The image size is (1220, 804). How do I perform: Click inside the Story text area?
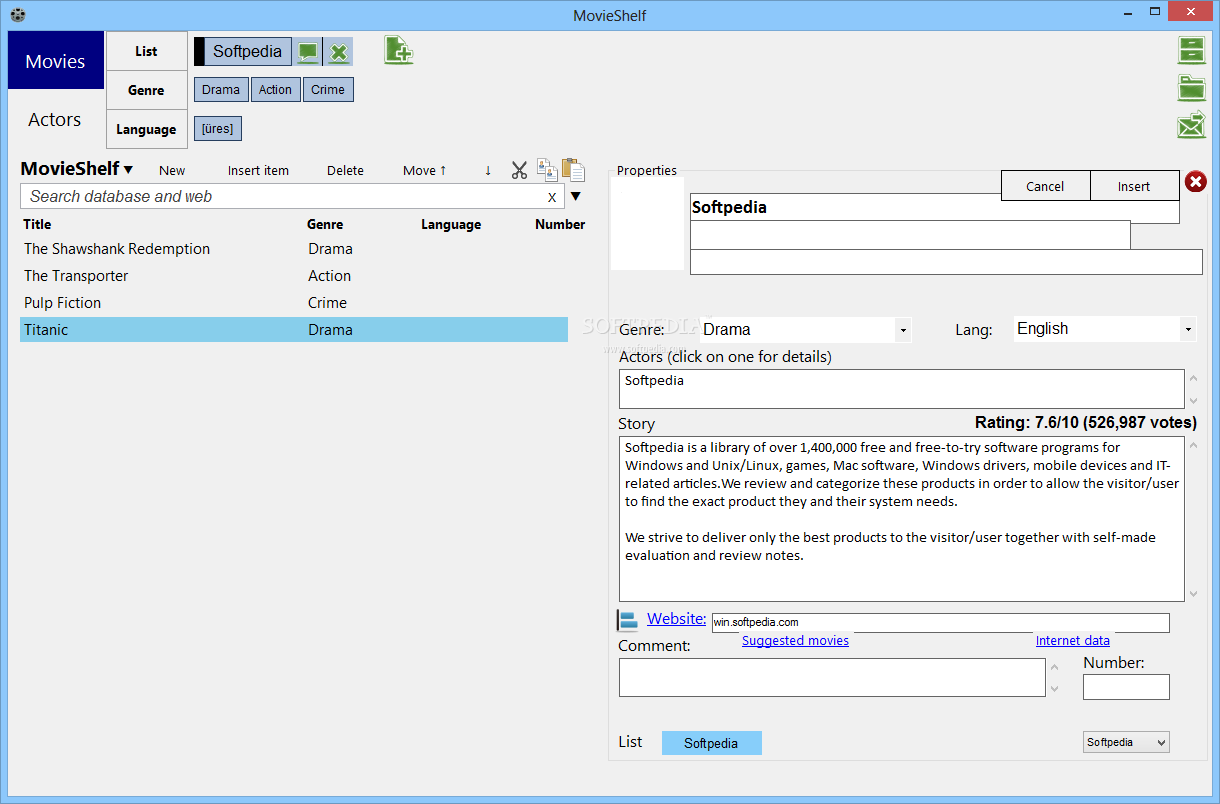coord(901,518)
